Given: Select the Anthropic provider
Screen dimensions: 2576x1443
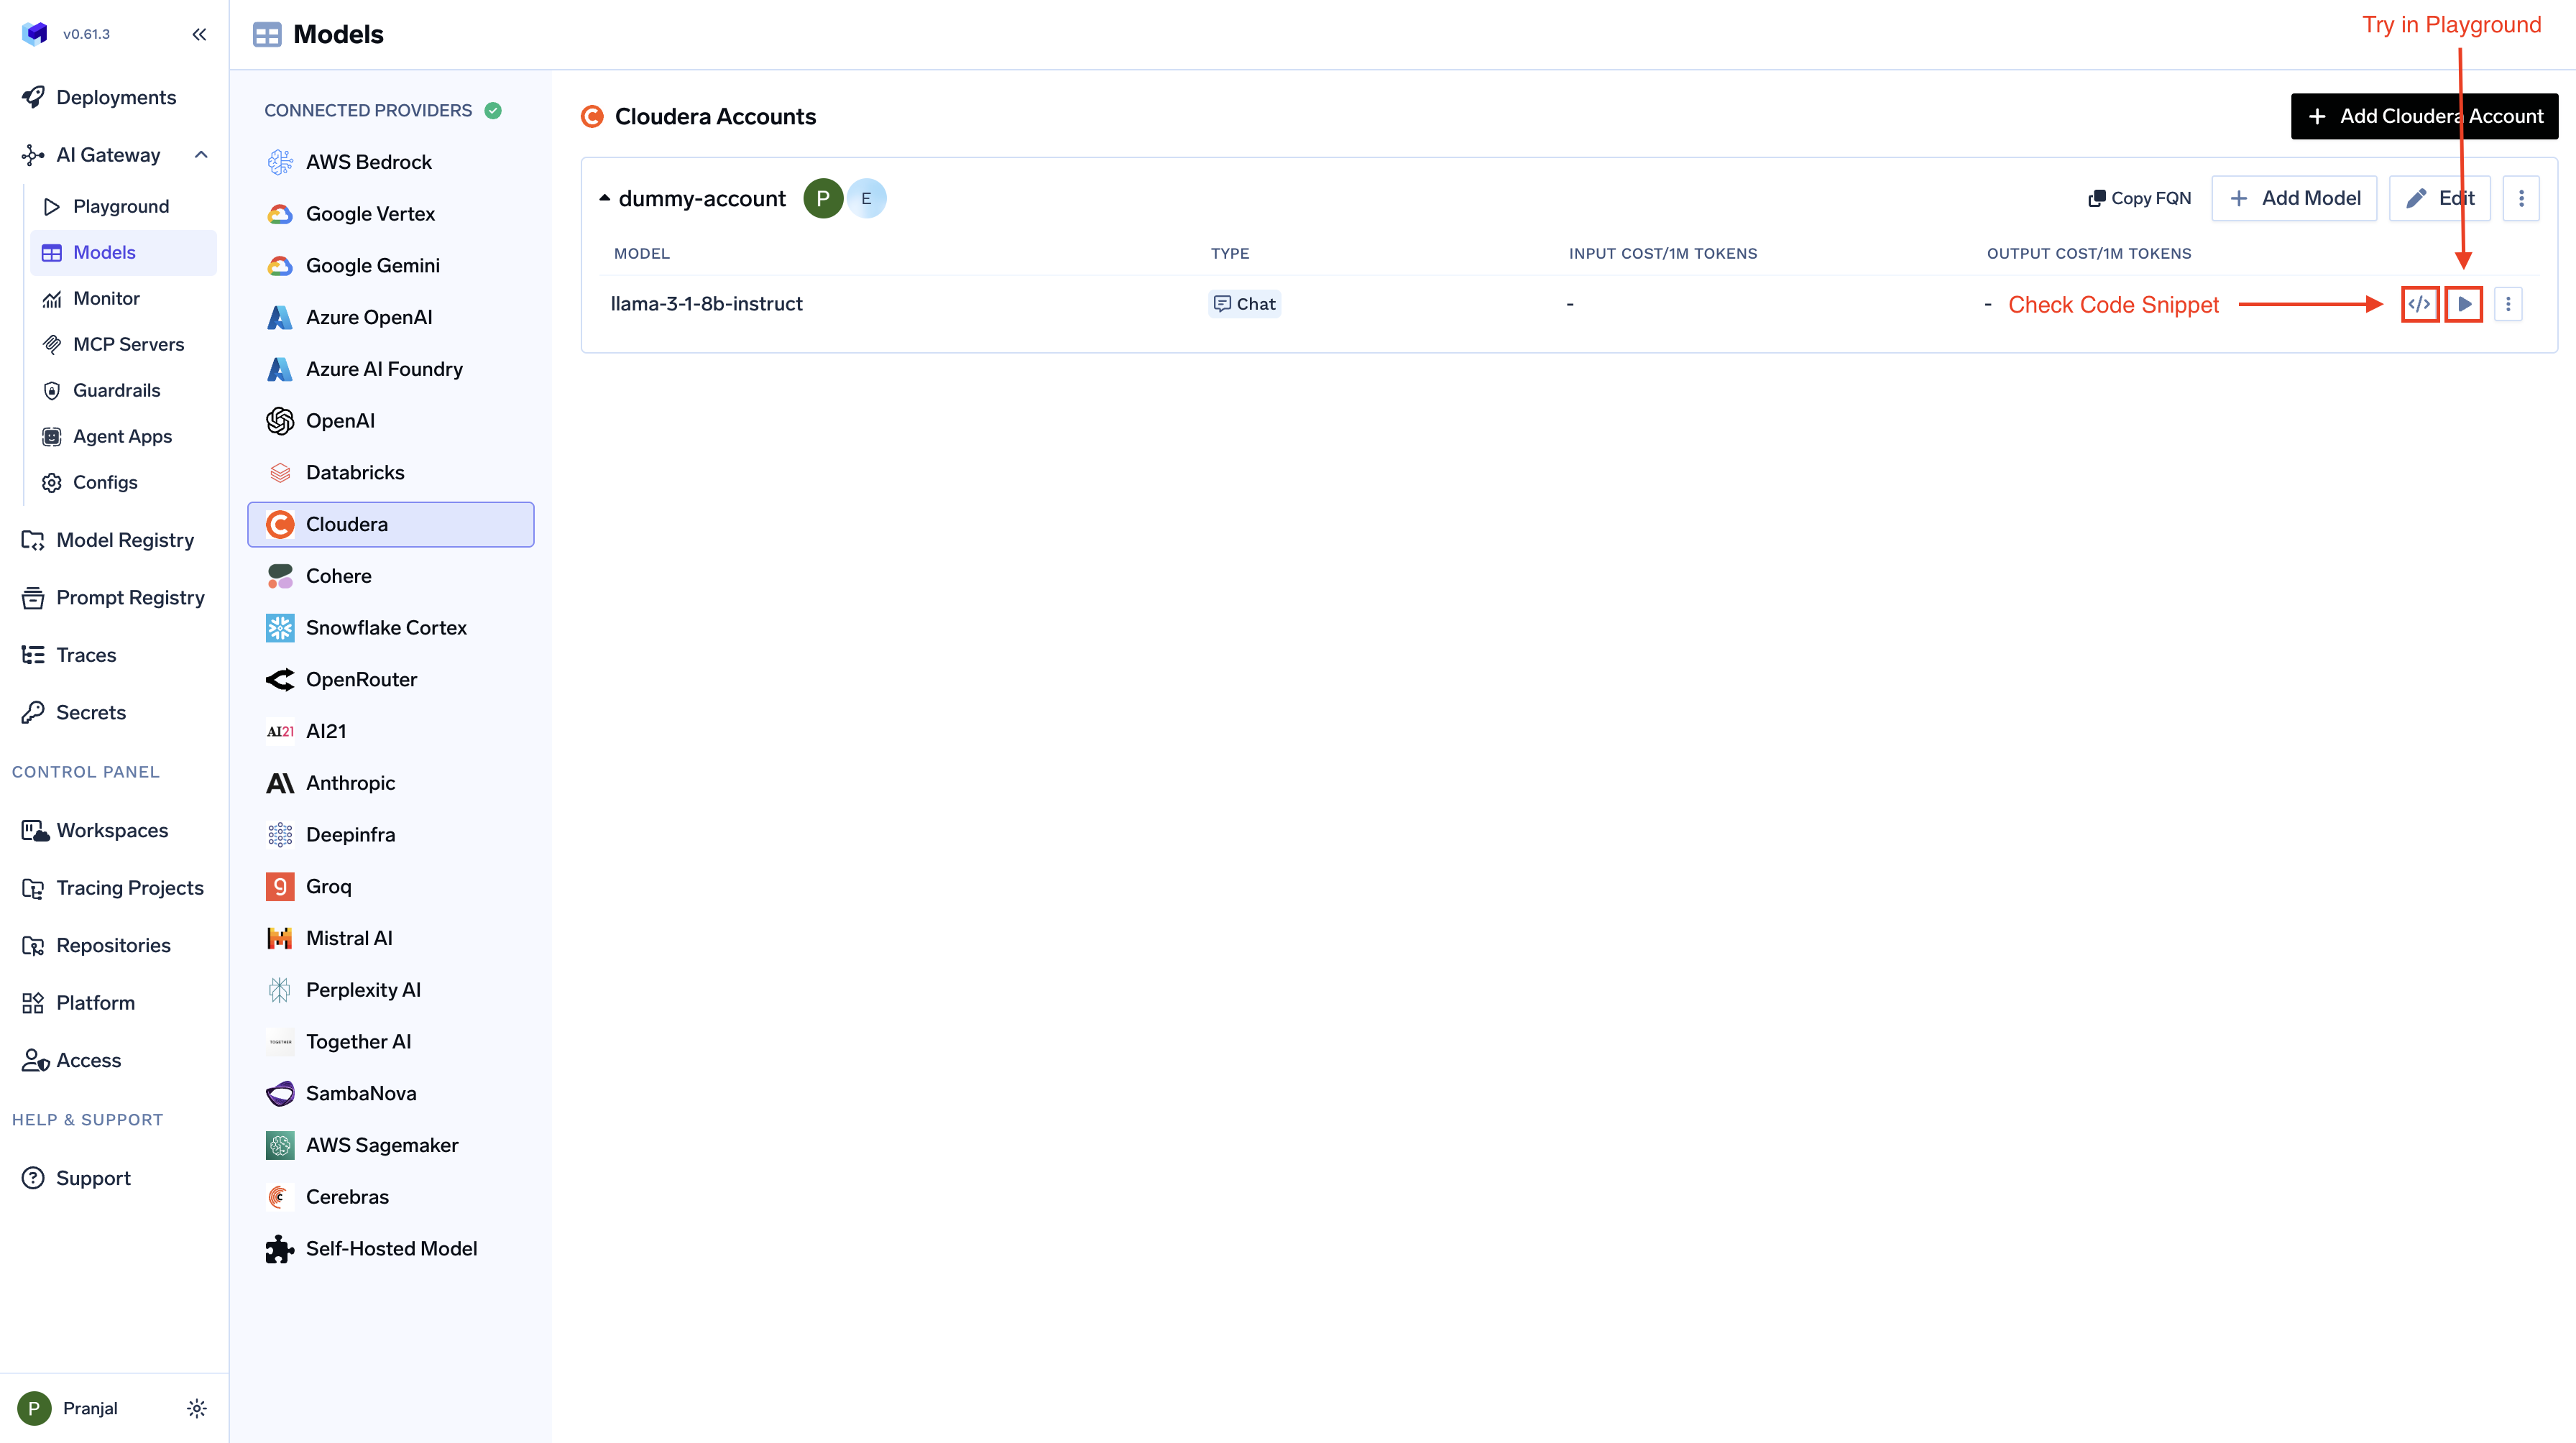Looking at the screenshot, I should (x=349, y=782).
